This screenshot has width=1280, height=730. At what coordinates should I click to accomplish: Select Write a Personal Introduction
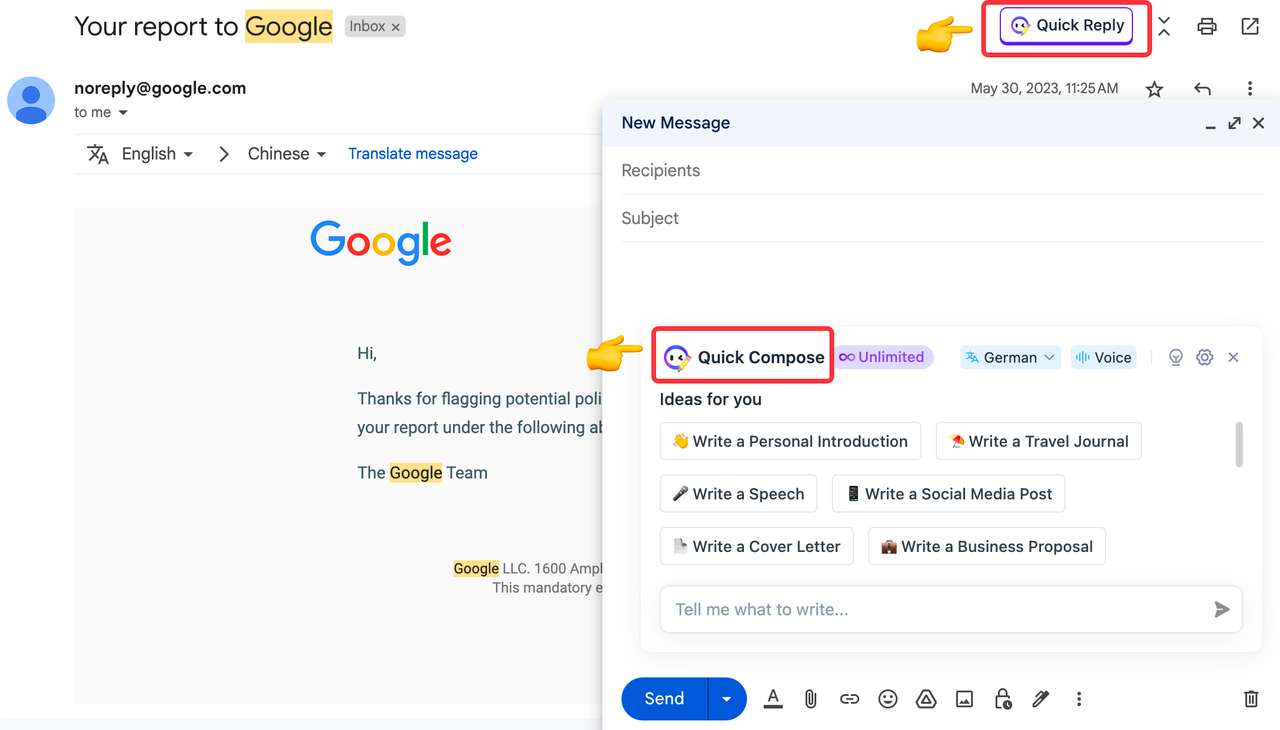tap(790, 441)
